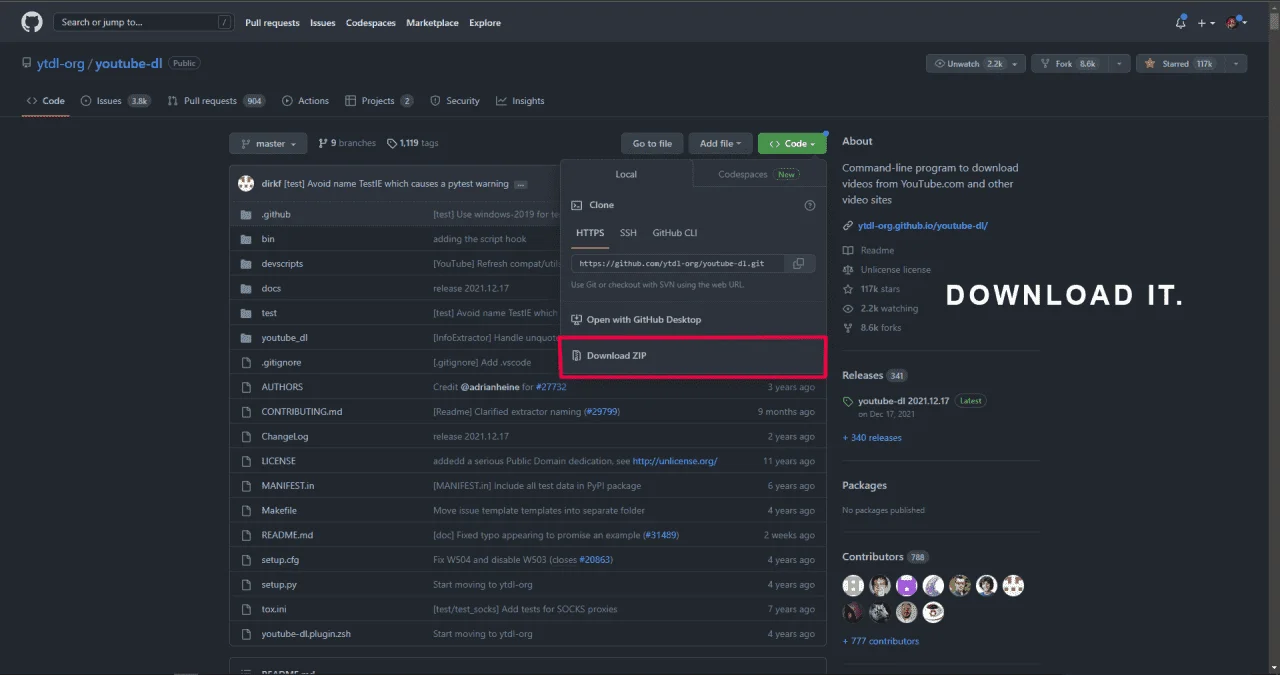
Task: Open the Add file dropdown
Action: [x=720, y=144]
